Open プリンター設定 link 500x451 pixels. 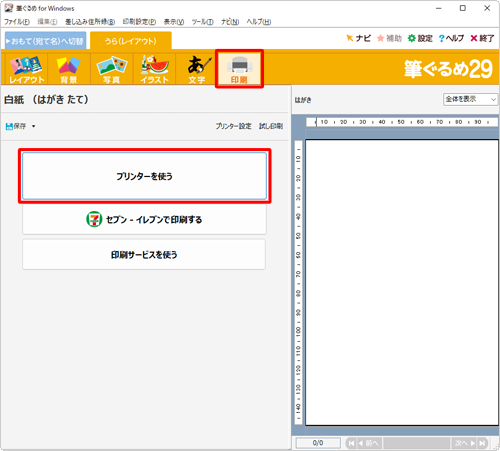pos(233,126)
